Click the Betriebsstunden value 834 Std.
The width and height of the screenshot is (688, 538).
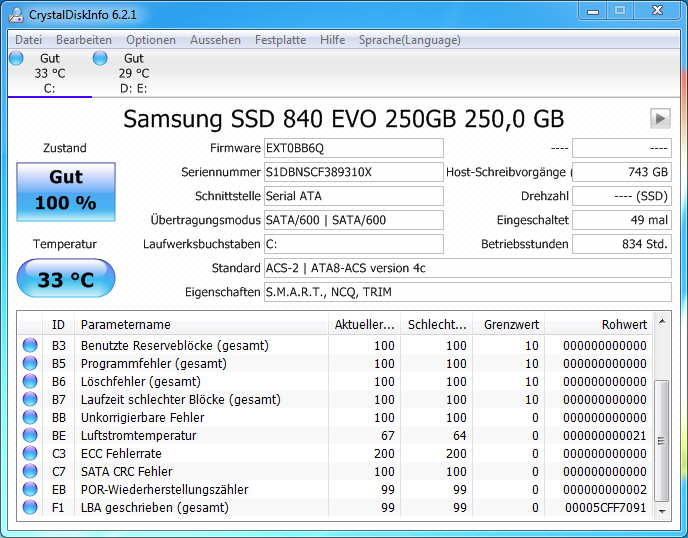point(622,244)
